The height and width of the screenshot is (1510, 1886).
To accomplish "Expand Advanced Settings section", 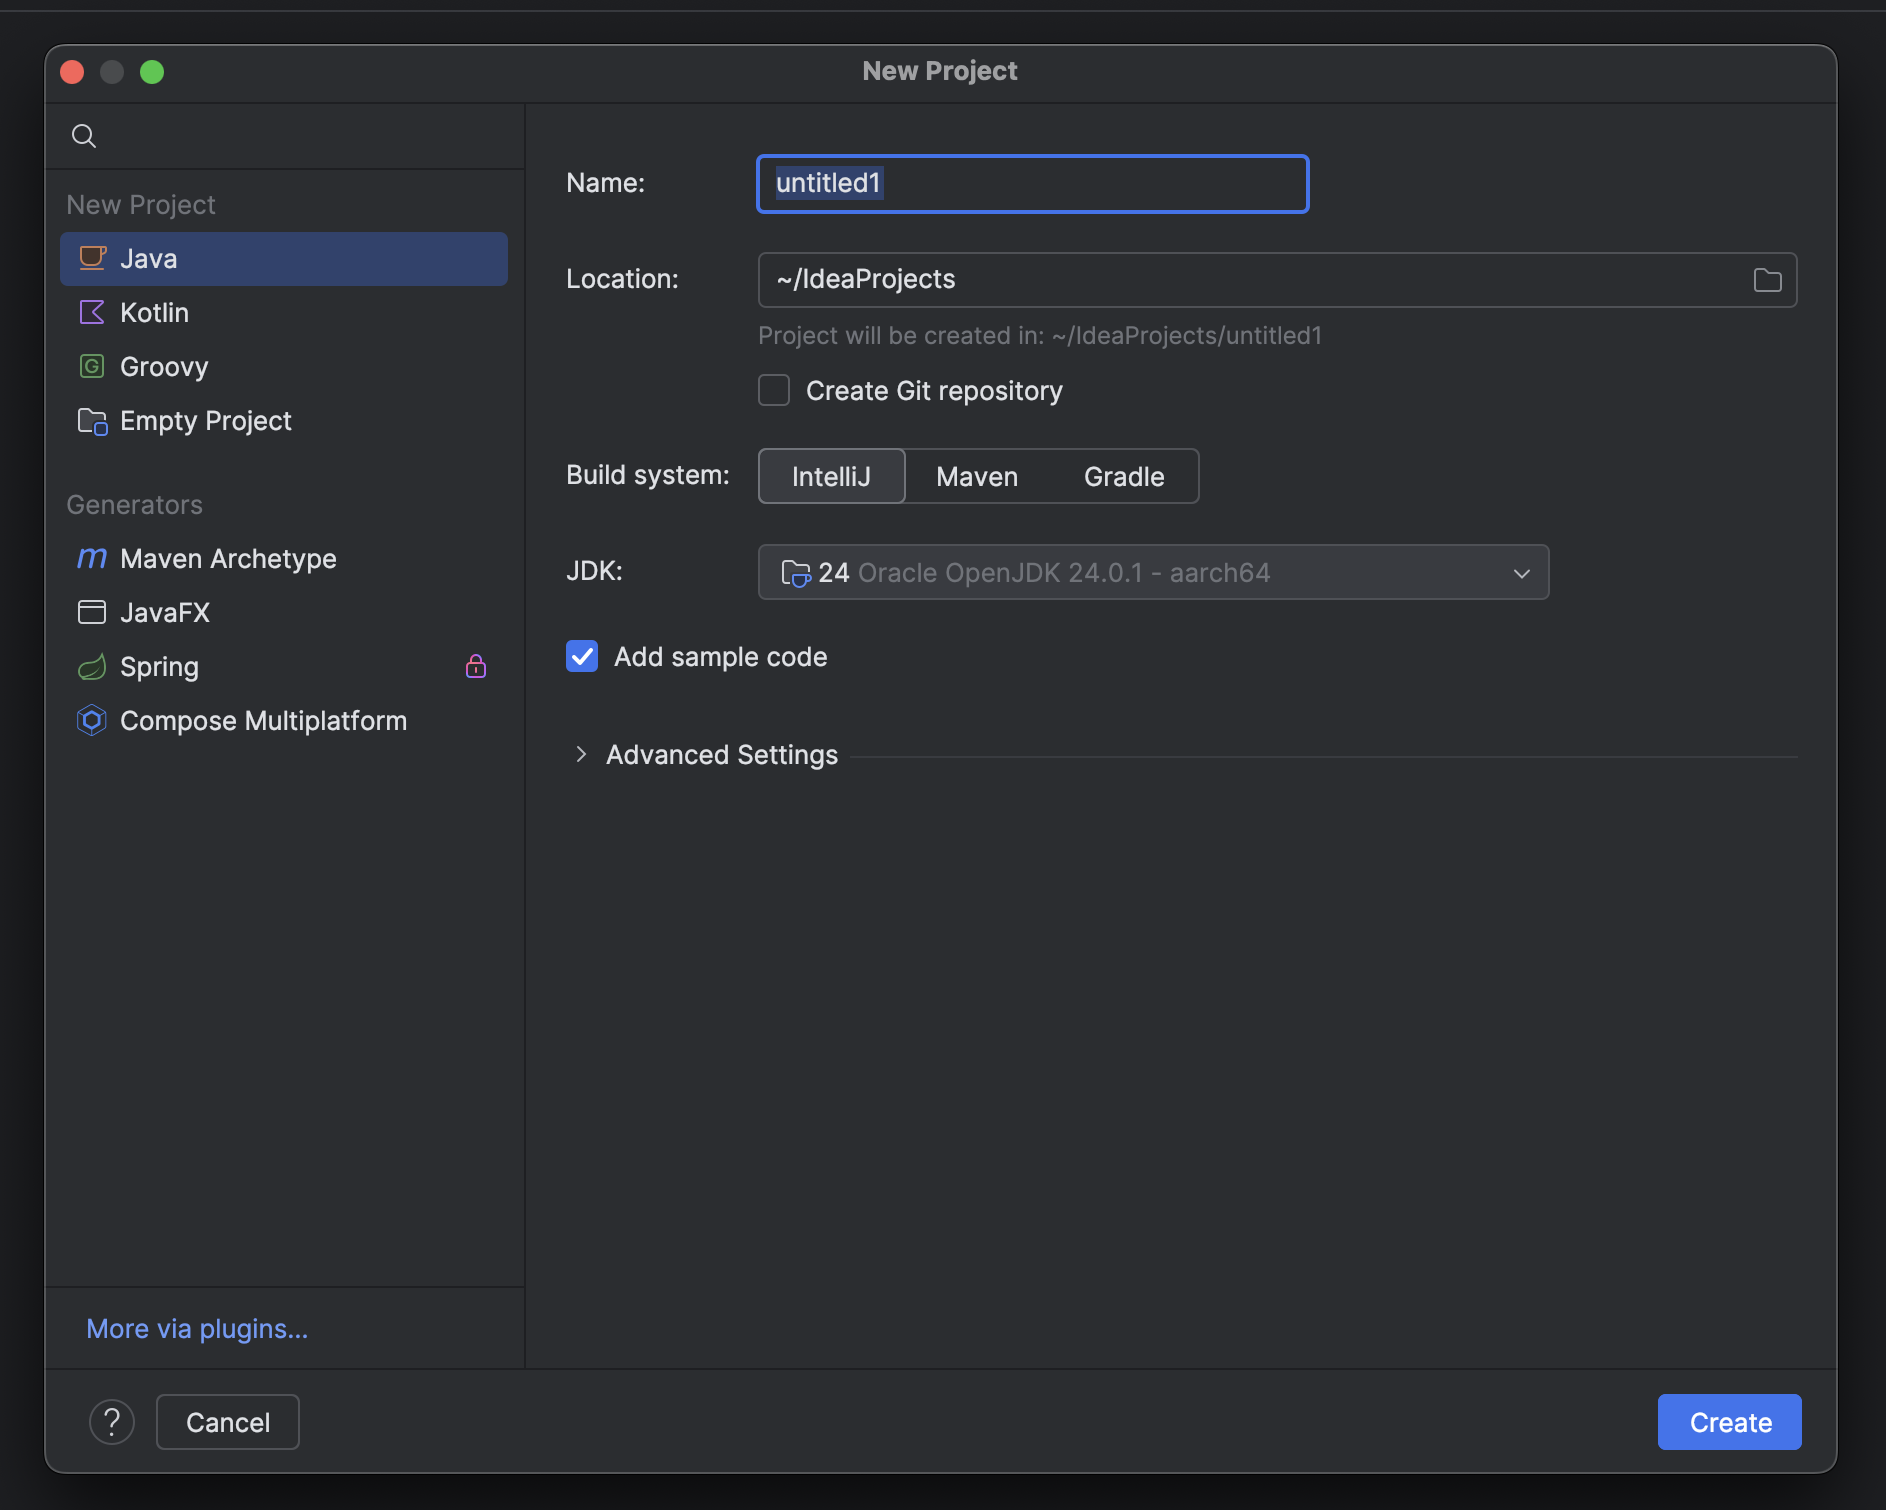I will (581, 754).
